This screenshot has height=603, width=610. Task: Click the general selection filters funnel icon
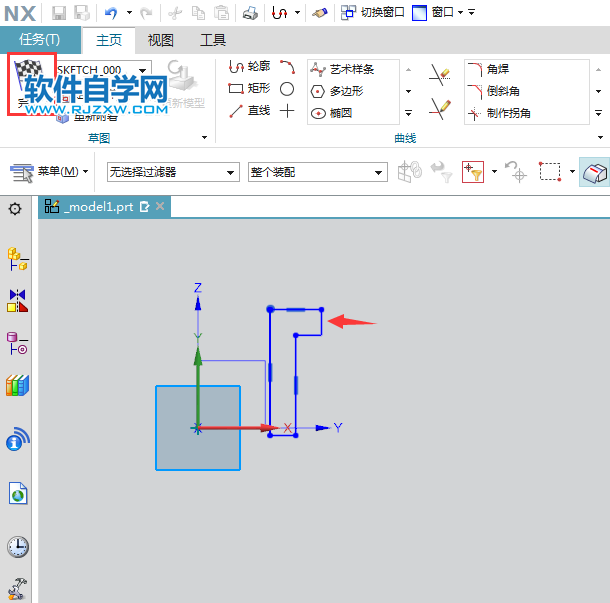point(473,172)
